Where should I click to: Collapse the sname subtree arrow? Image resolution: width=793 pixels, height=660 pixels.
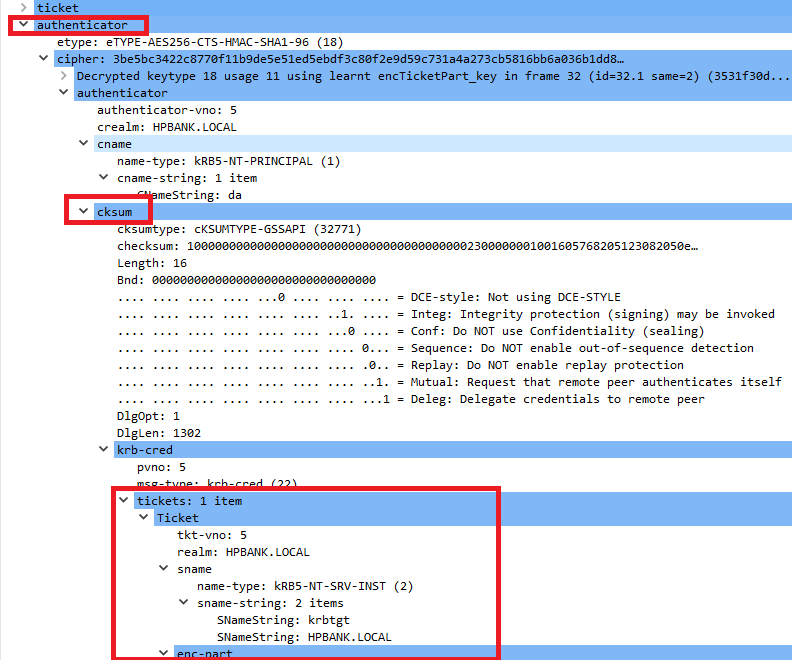pos(165,569)
